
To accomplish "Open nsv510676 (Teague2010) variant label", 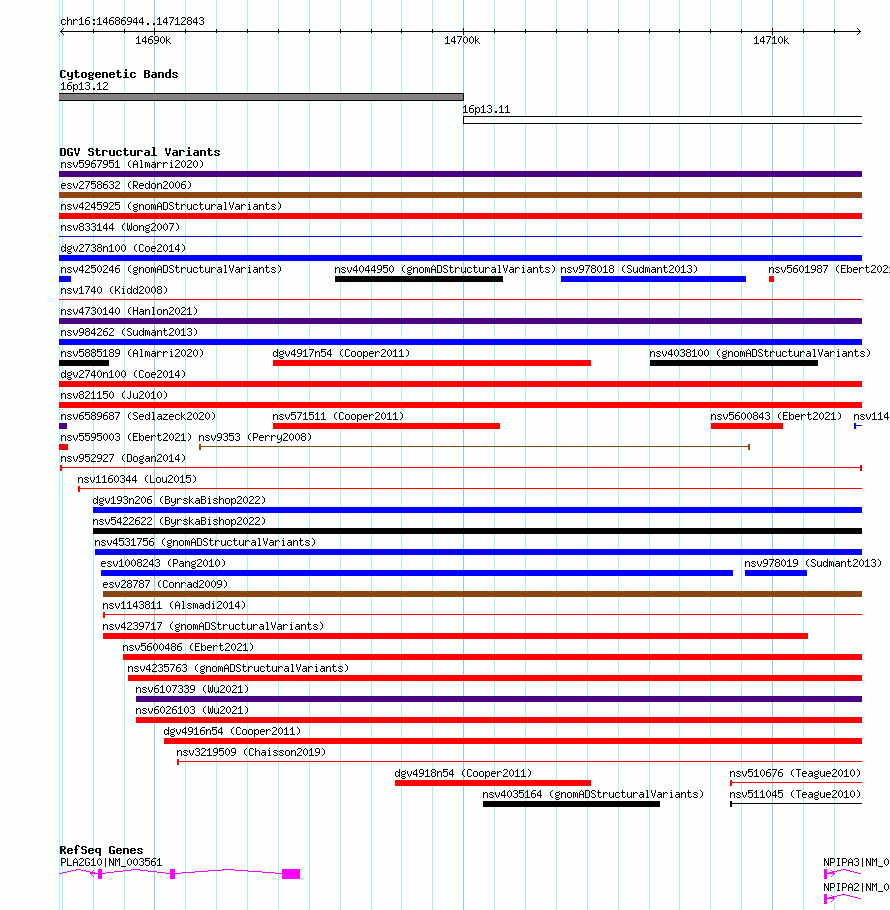I will pyautogui.click(x=795, y=773).
